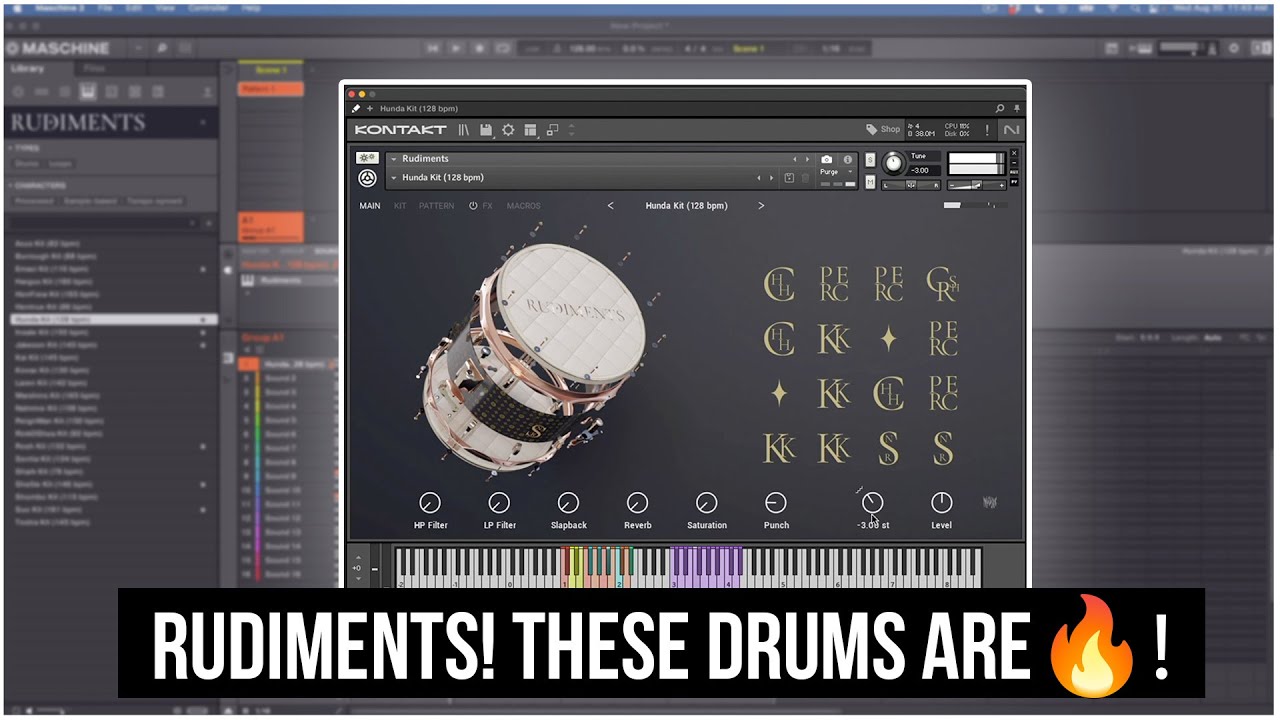Trigger the rightmost SNR snare pad
This screenshot has width=1280, height=720.
(942, 448)
